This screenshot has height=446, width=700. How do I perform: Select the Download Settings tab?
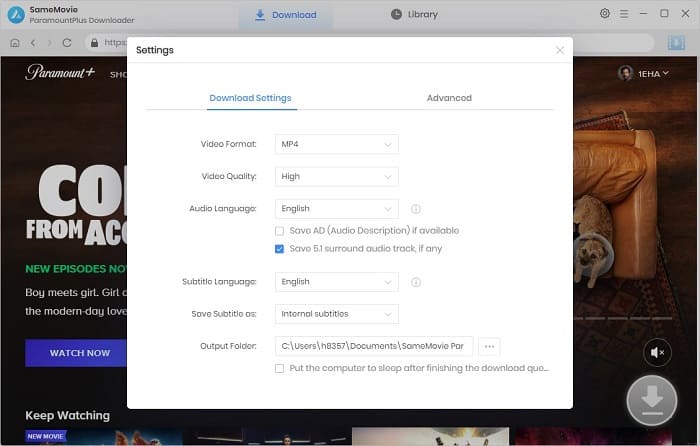click(x=250, y=98)
